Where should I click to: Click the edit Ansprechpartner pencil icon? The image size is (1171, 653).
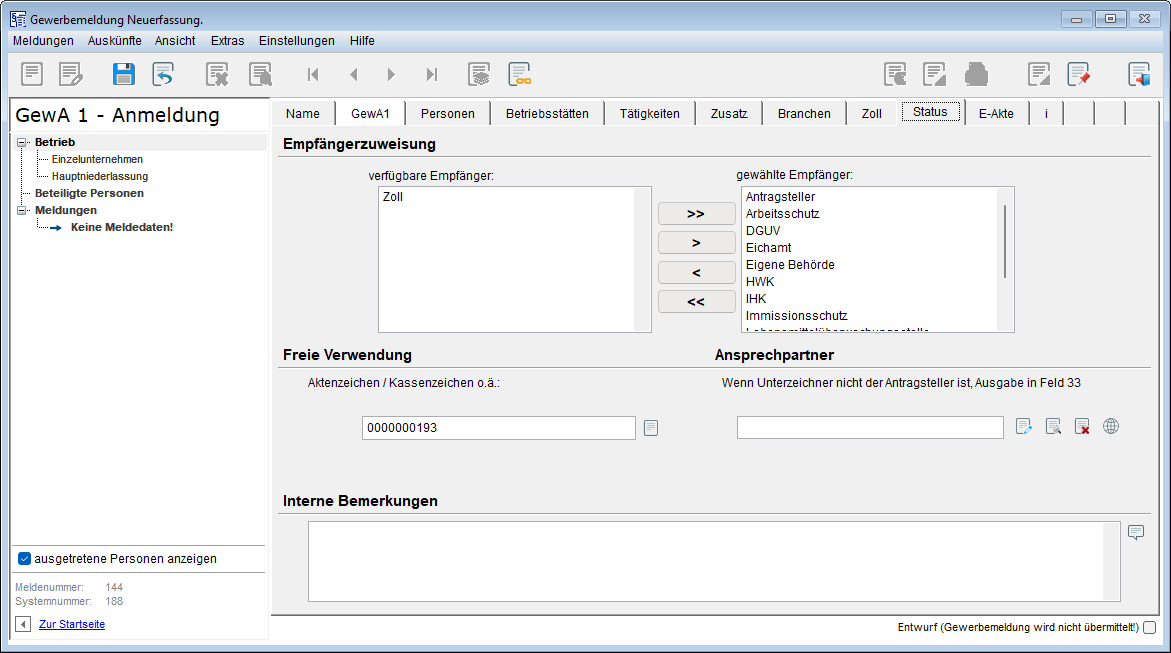1024,427
